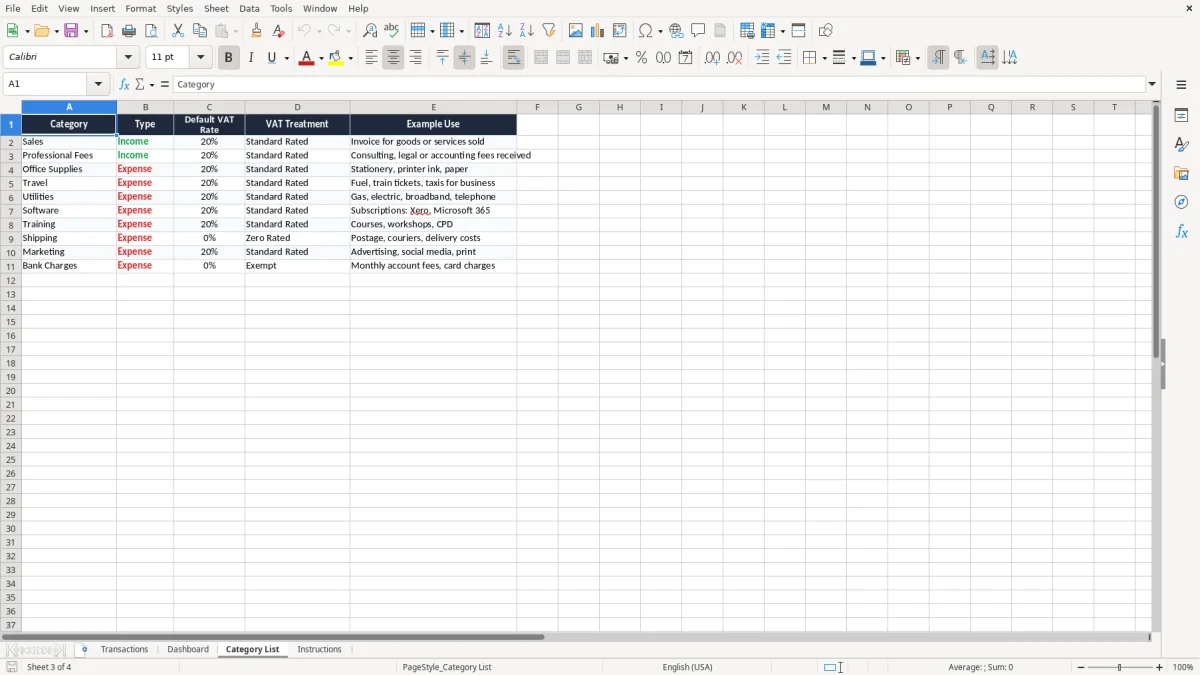Center cell content vertically

(x=465, y=58)
